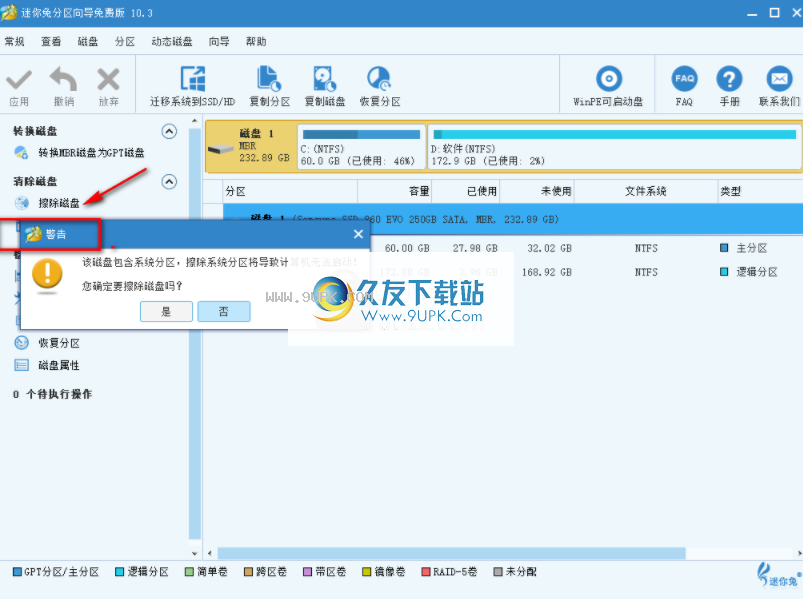
Task: Confirm the warning with Yes (是)
Action: 166,311
